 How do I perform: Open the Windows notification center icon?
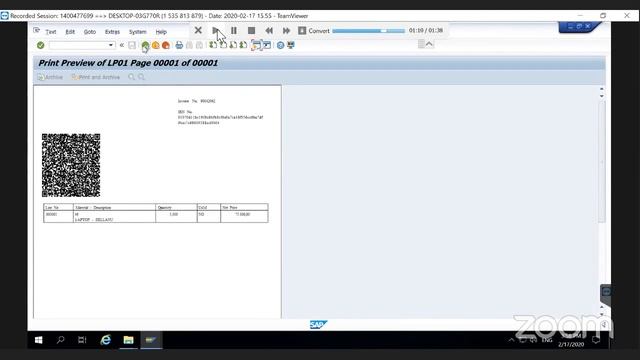[596, 340]
